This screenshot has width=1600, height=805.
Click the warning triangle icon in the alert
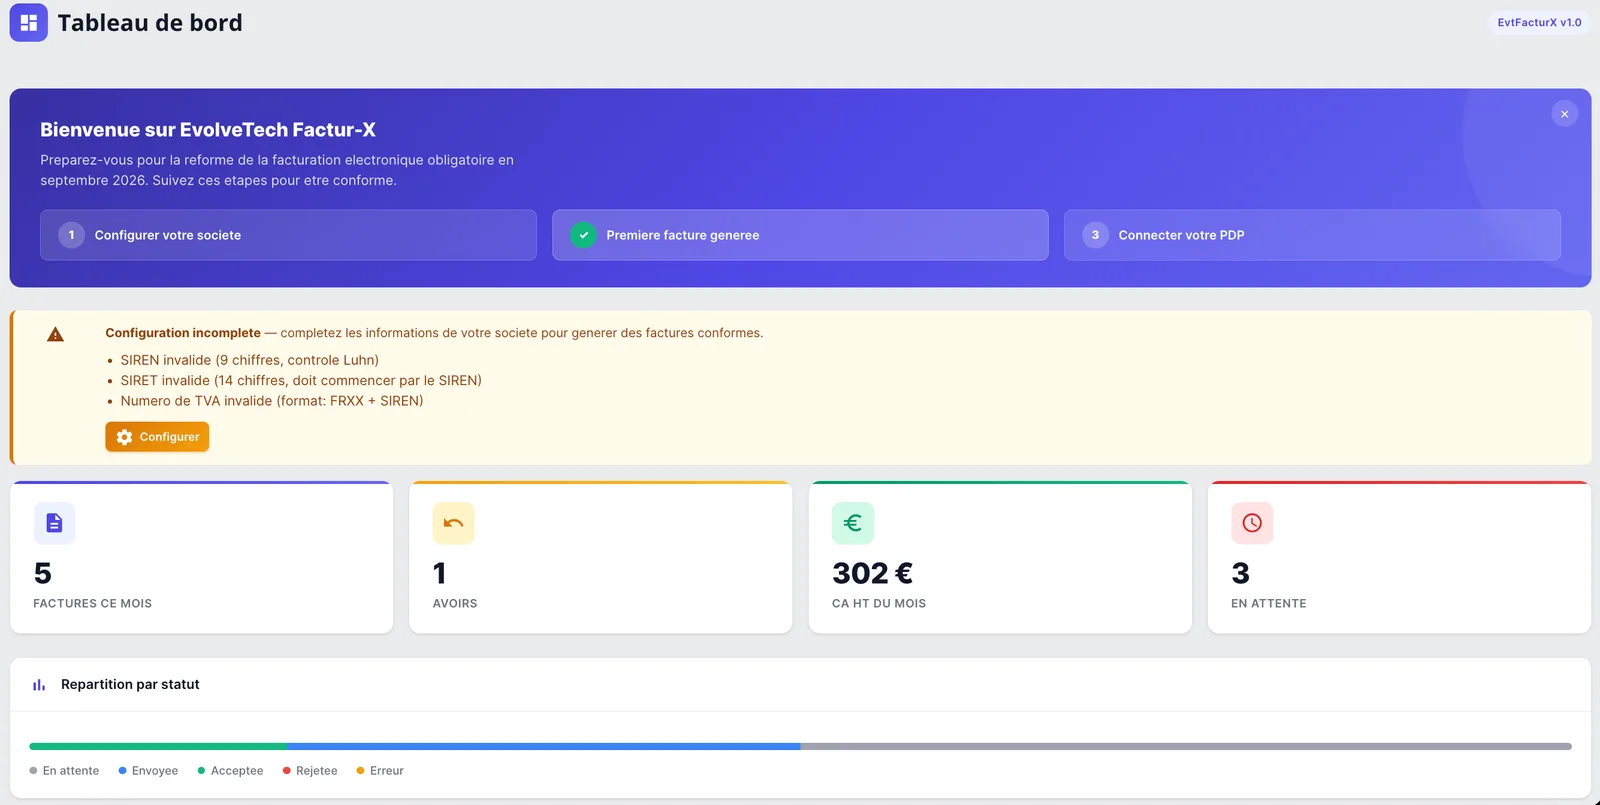coord(55,335)
